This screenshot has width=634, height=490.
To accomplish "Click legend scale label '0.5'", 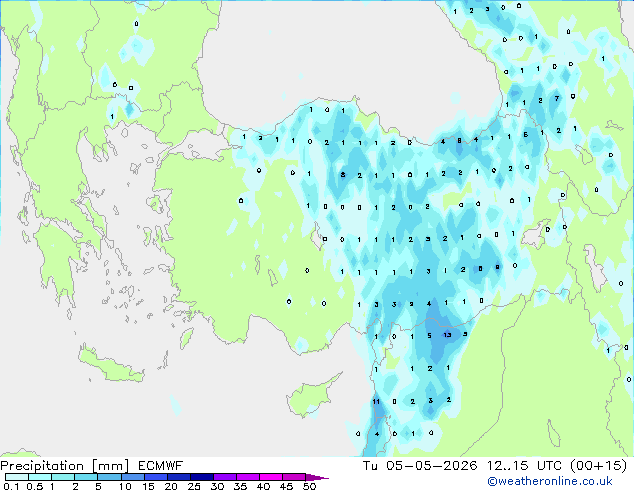I will pyautogui.click(x=35, y=486).
